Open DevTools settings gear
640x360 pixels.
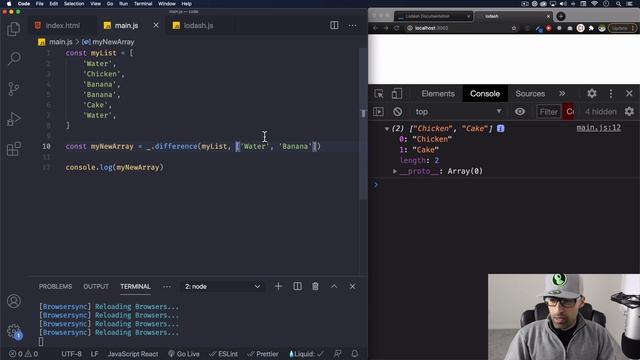pyautogui.click(x=592, y=93)
